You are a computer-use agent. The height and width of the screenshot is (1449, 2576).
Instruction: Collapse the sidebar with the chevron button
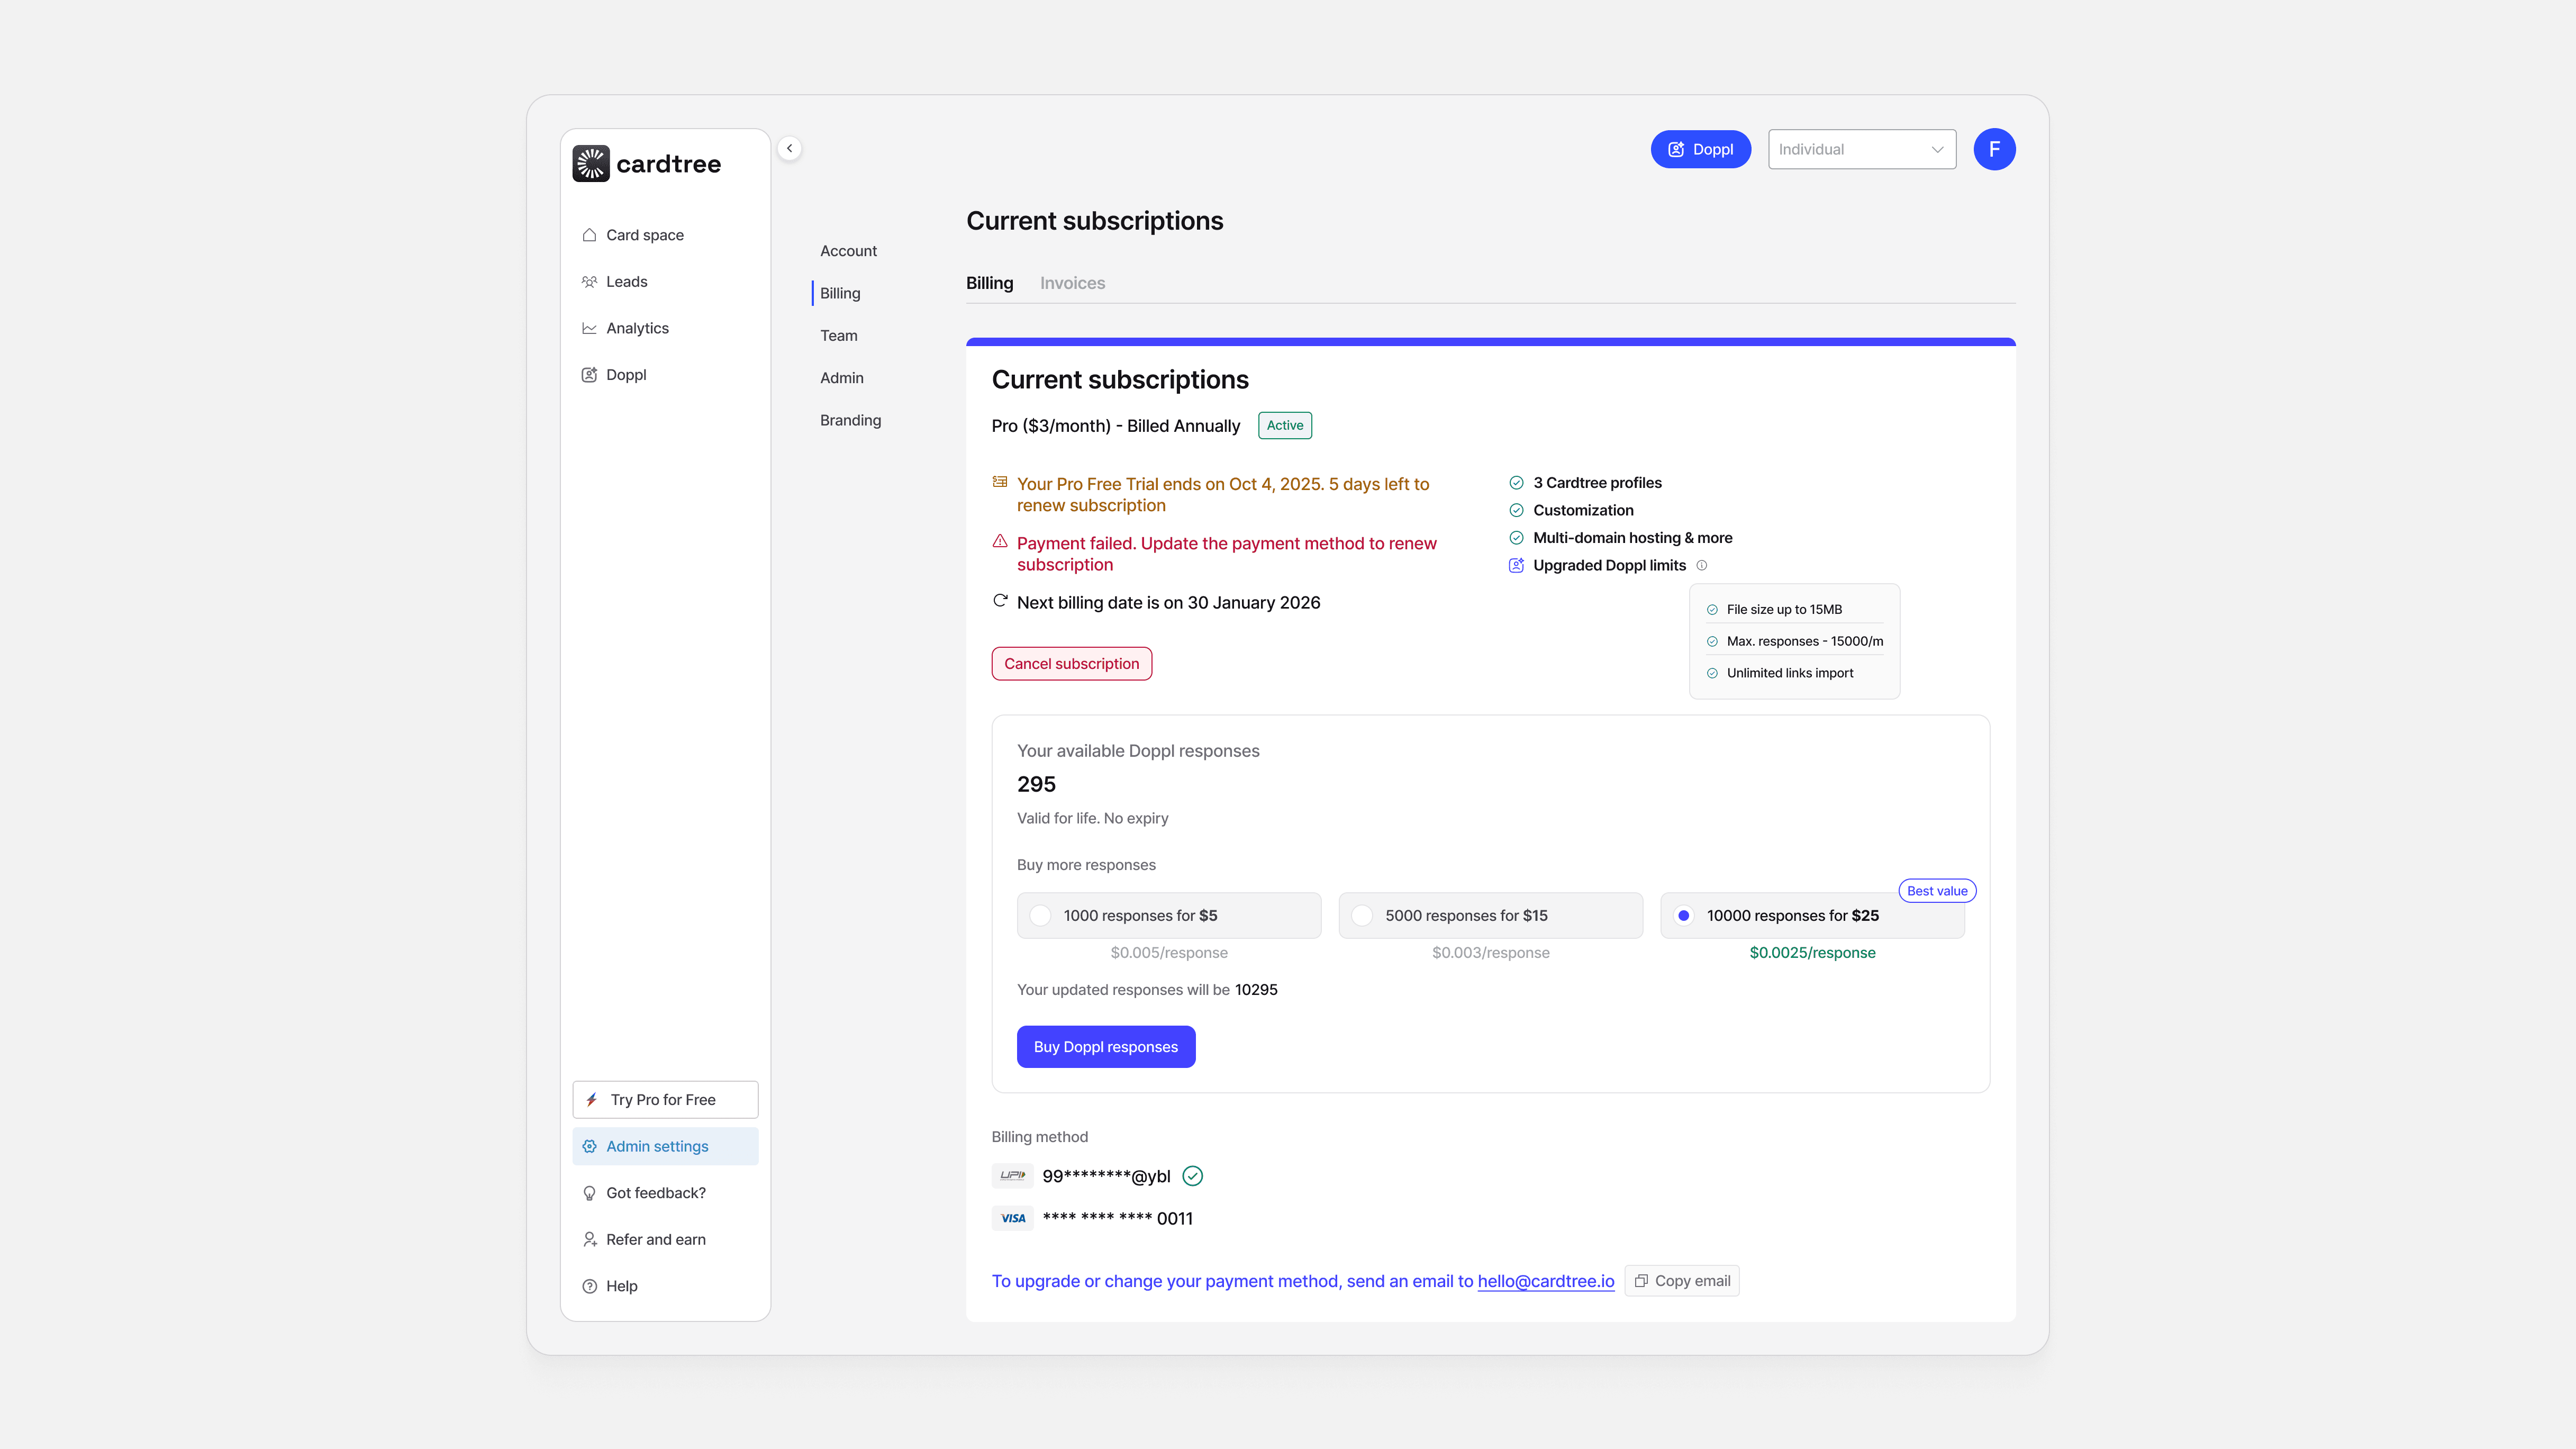[789, 148]
